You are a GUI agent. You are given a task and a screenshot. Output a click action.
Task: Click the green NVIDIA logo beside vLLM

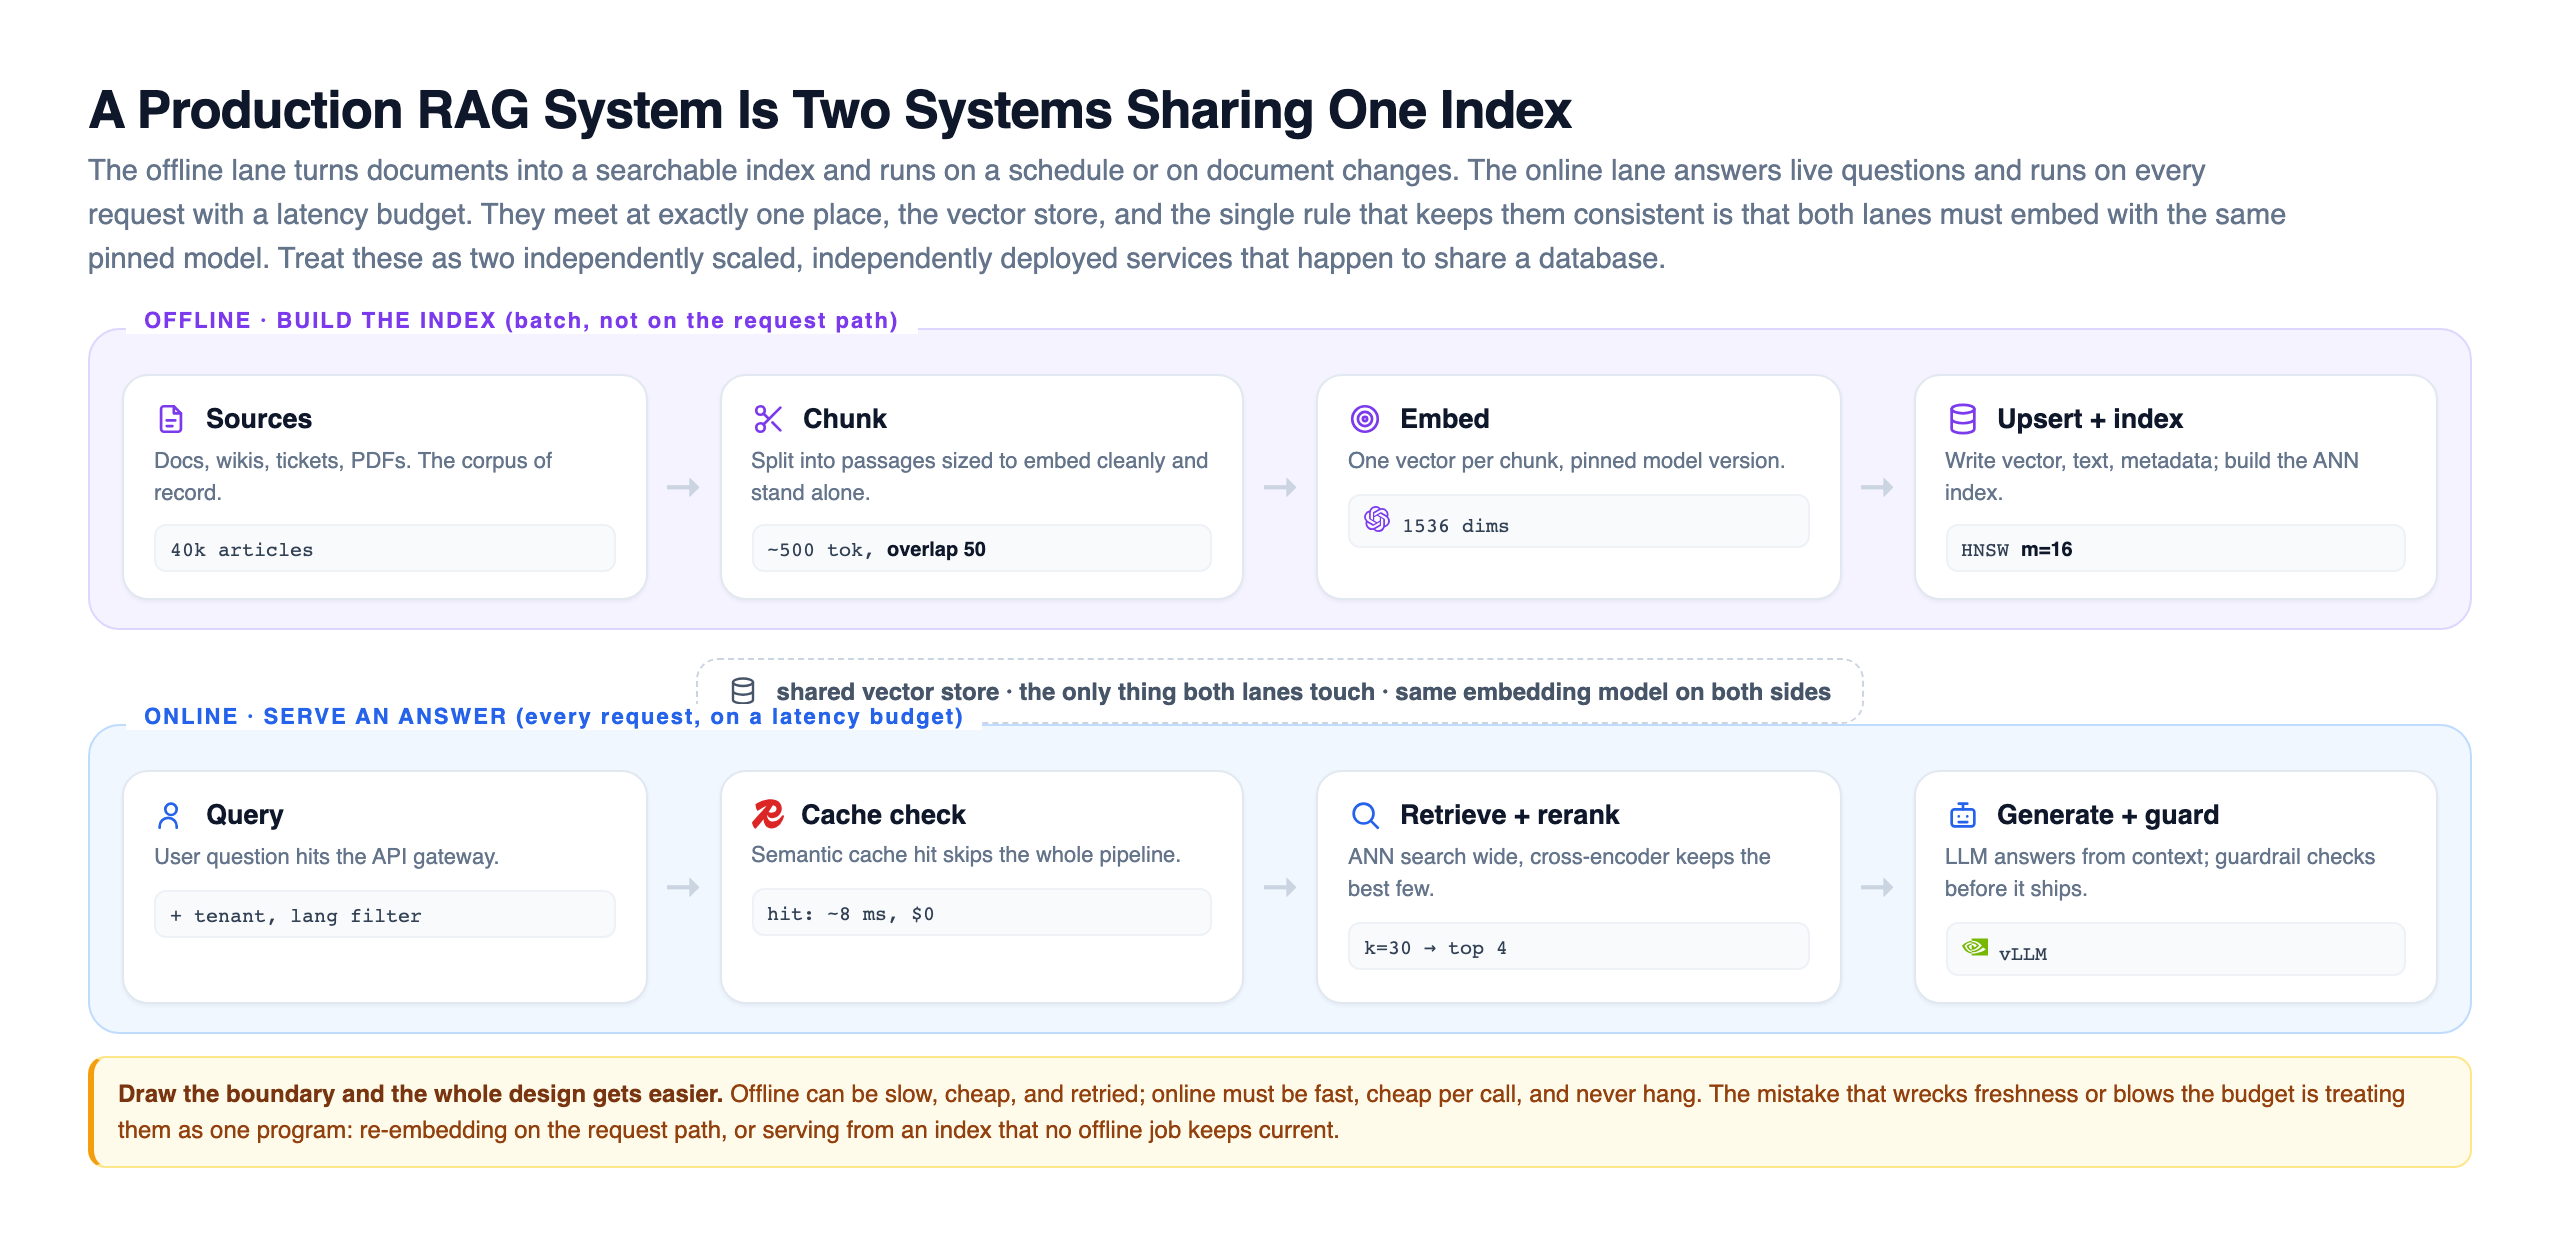[1975, 947]
